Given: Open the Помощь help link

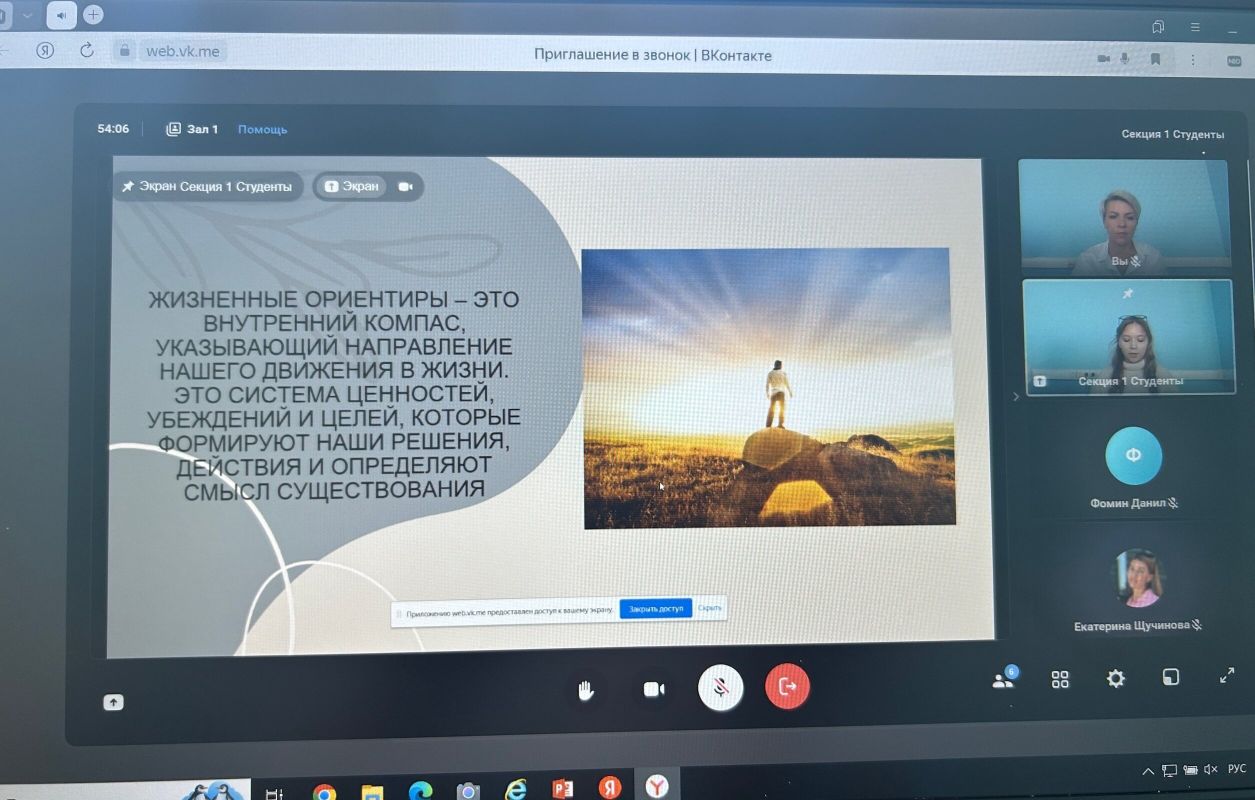Looking at the screenshot, I should coord(262,129).
